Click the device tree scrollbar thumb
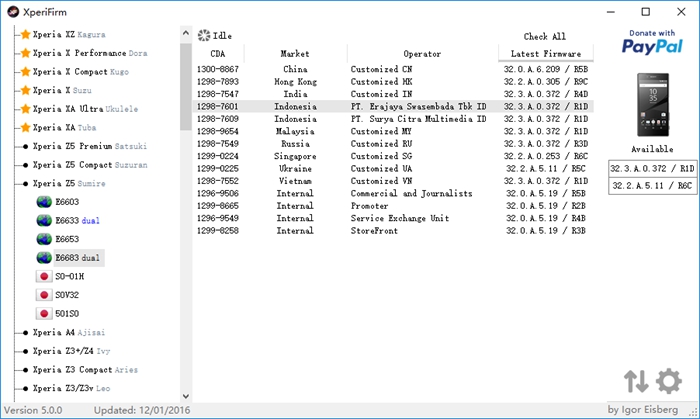Screen dimensions: 700x419 (186, 87)
